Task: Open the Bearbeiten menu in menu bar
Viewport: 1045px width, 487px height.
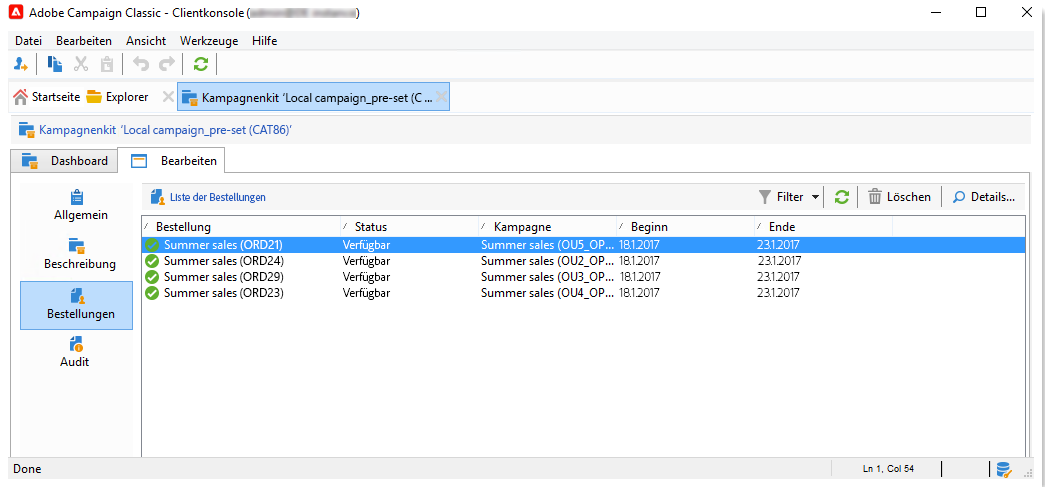Action: tap(84, 41)
